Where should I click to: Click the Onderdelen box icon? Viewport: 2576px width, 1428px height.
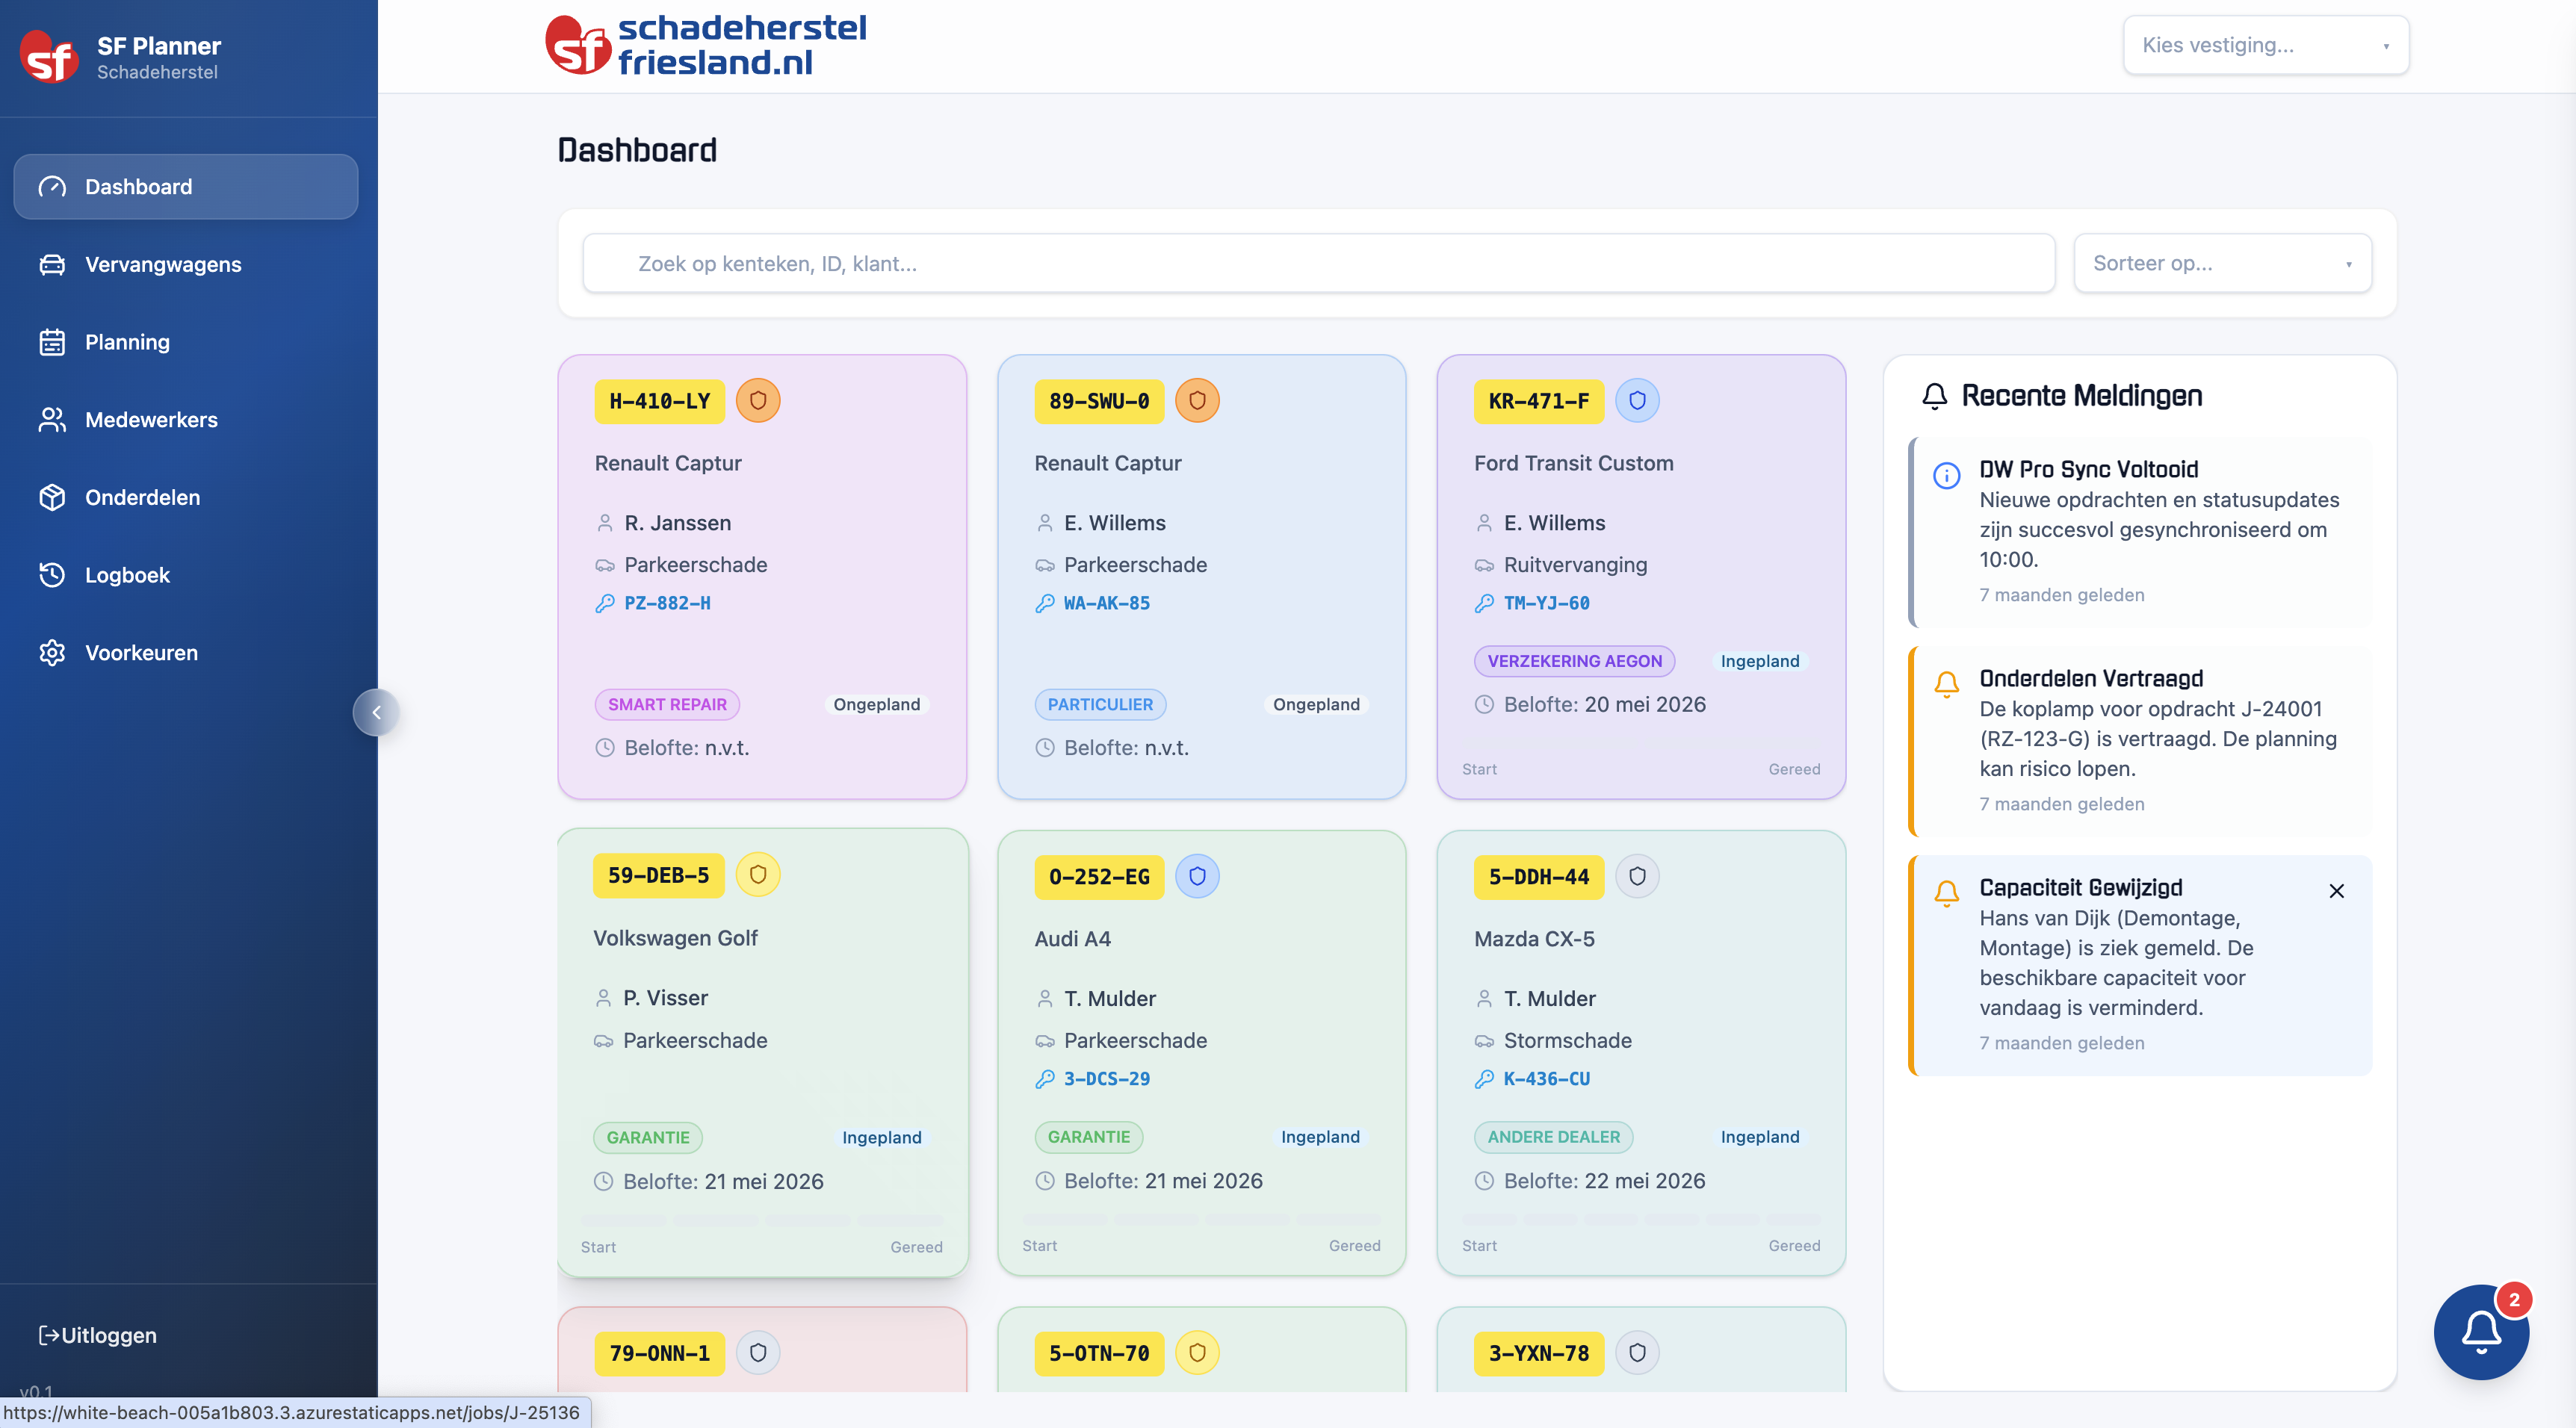point(52,497)
